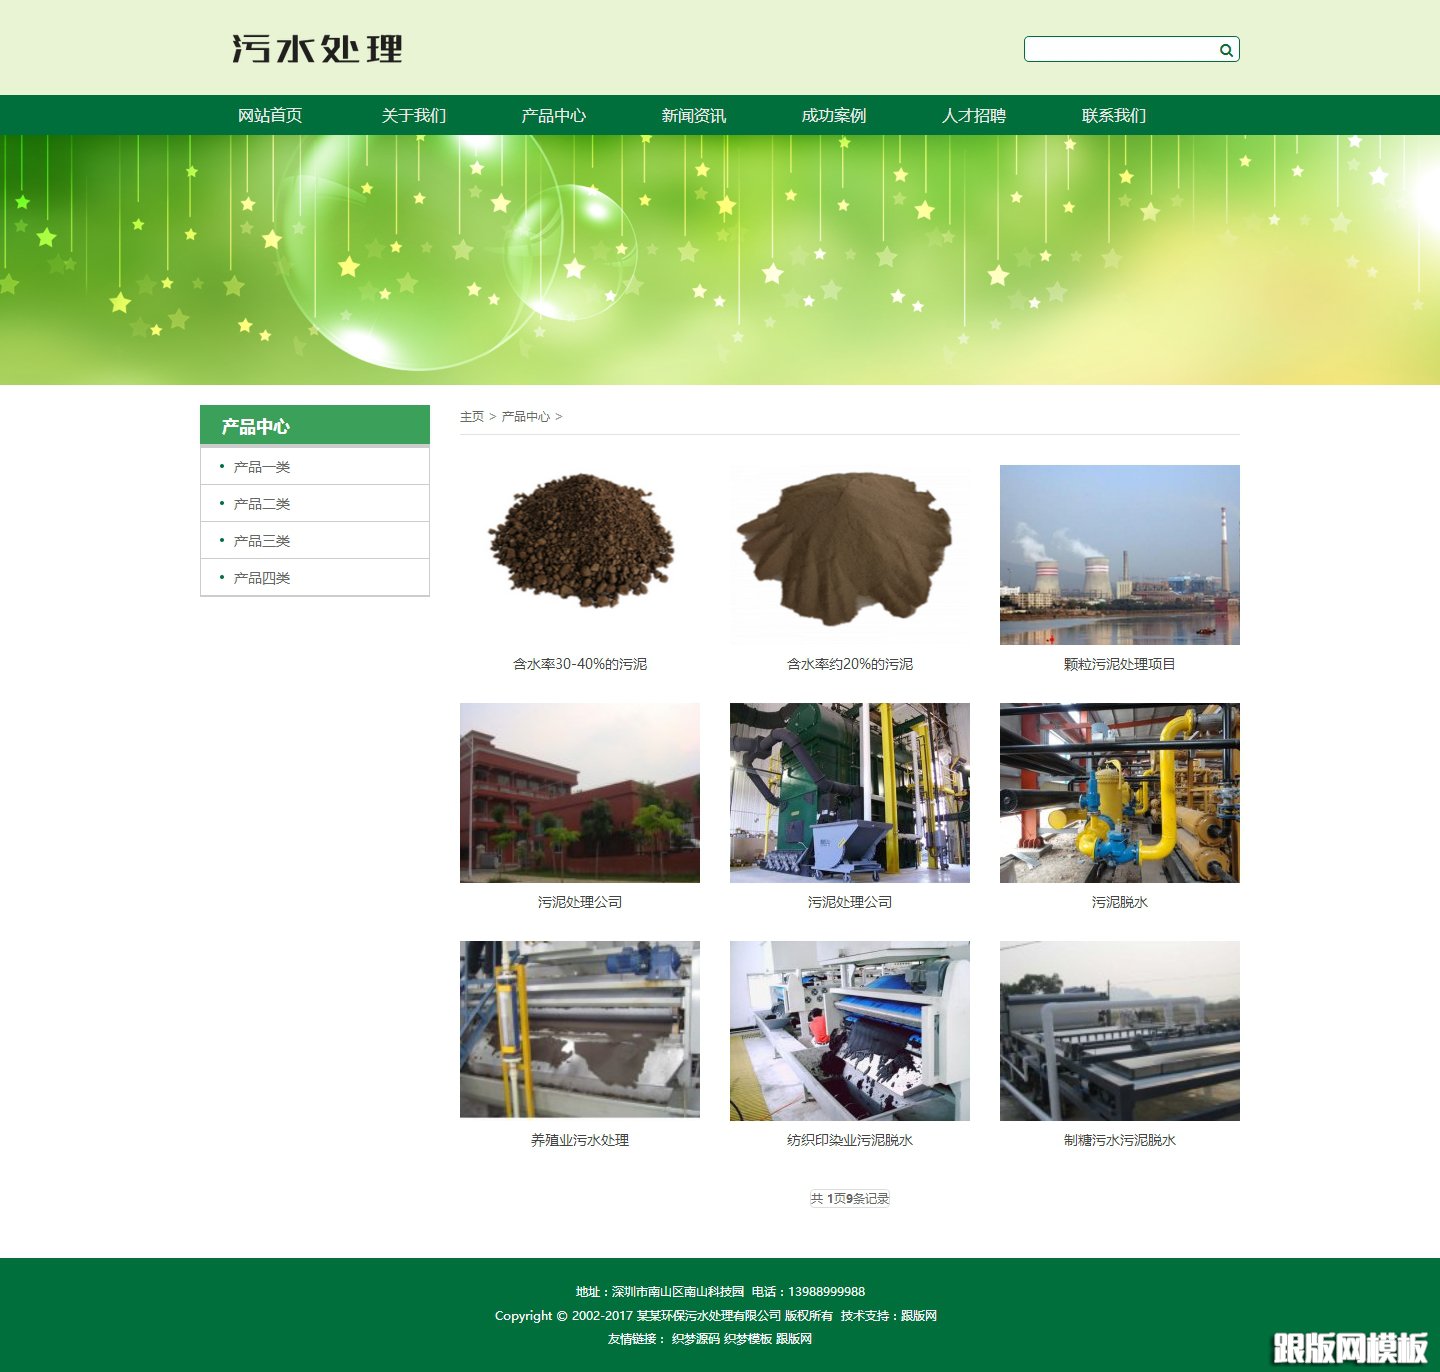
Task: Click the 污水处理 site logo
Action: click(x=317, y=49)
